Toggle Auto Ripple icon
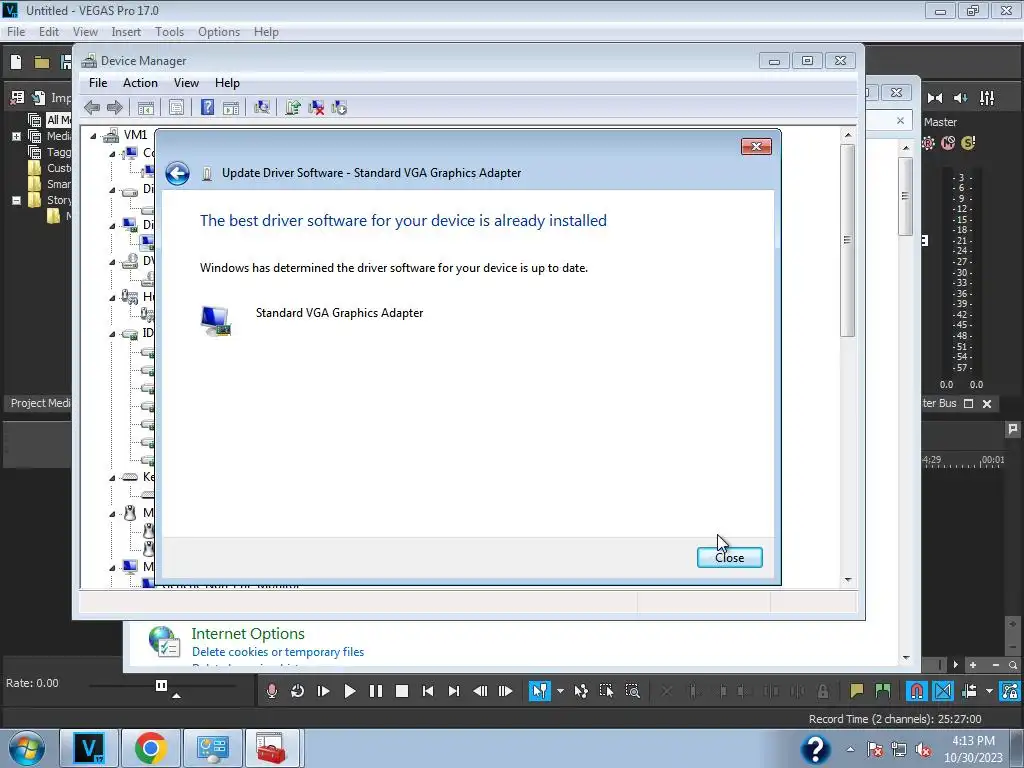The height and width of the screenshot is (768, 1024). click(970, 691)
